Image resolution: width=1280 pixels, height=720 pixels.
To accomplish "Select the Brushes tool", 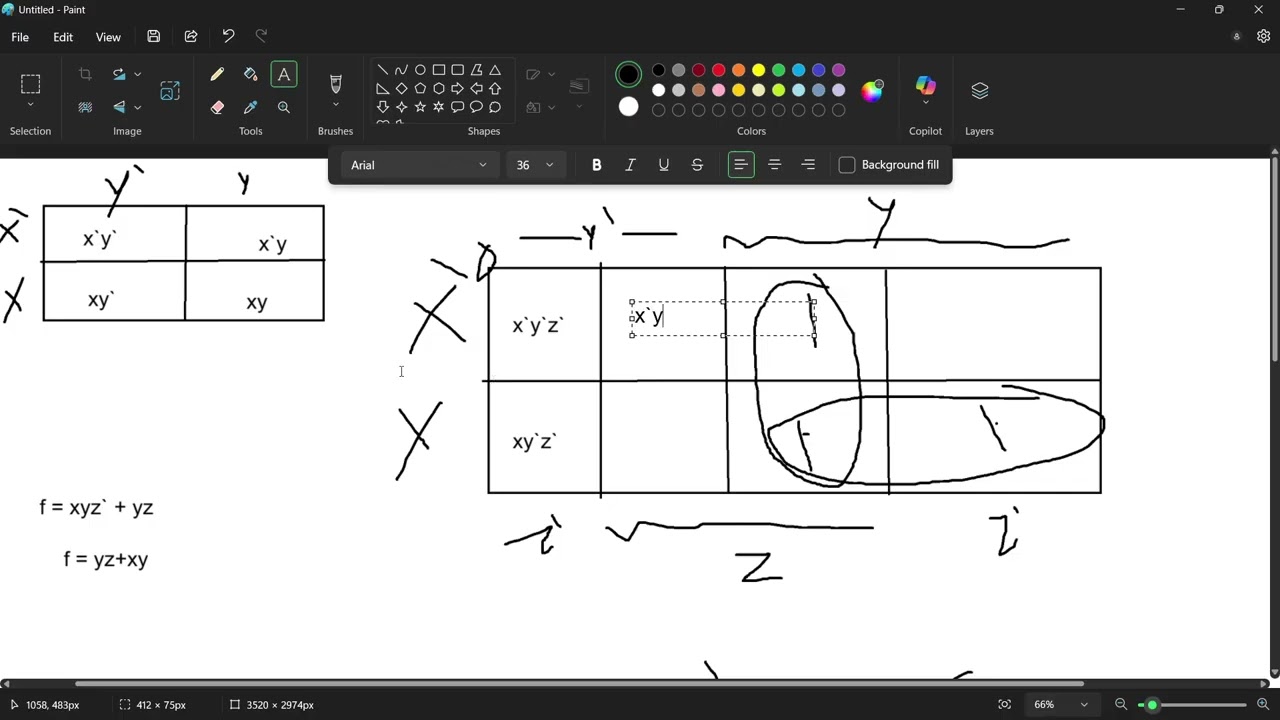I will pyautogui.click(x=335, y=84).
